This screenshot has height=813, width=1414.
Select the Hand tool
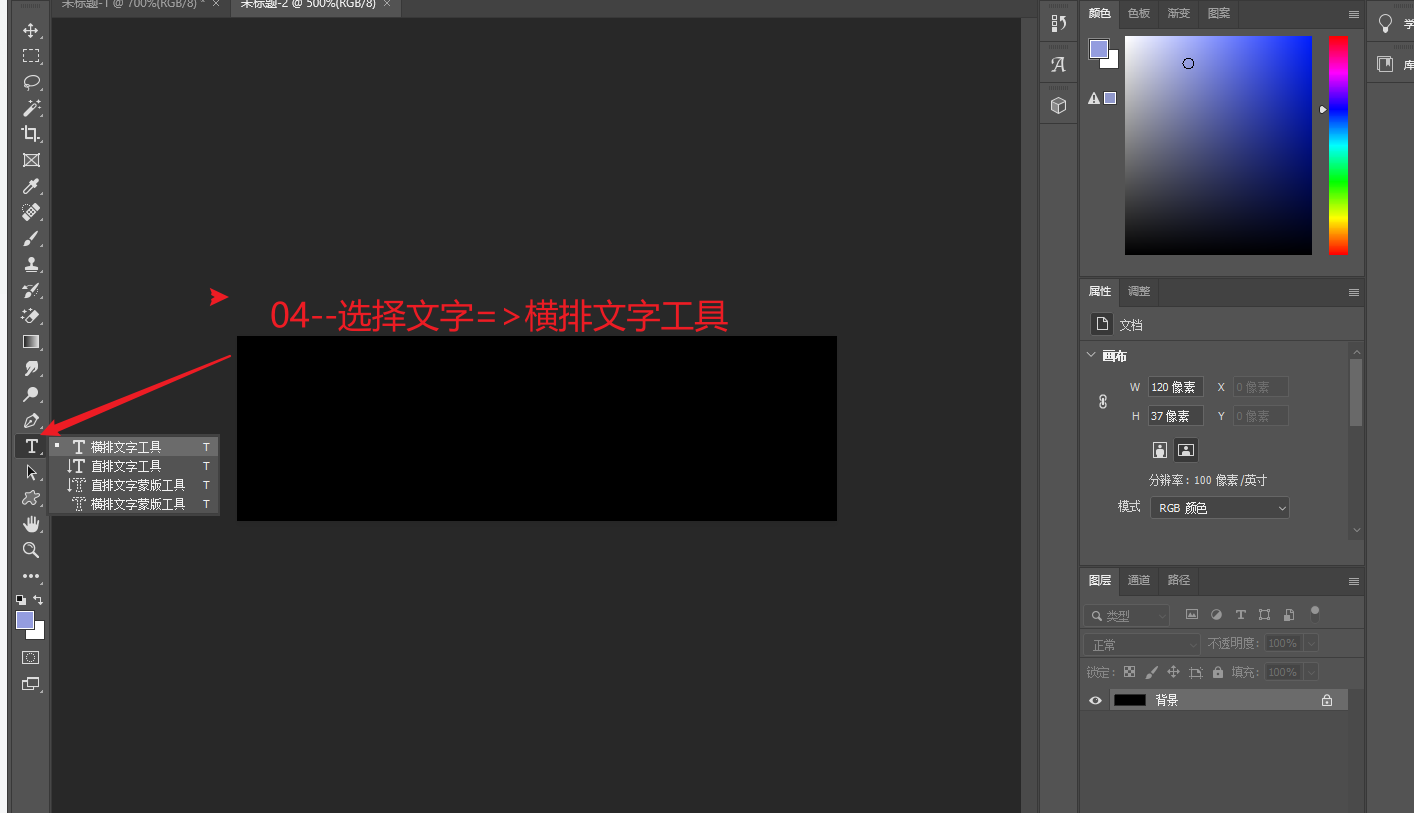pos(31,524)
